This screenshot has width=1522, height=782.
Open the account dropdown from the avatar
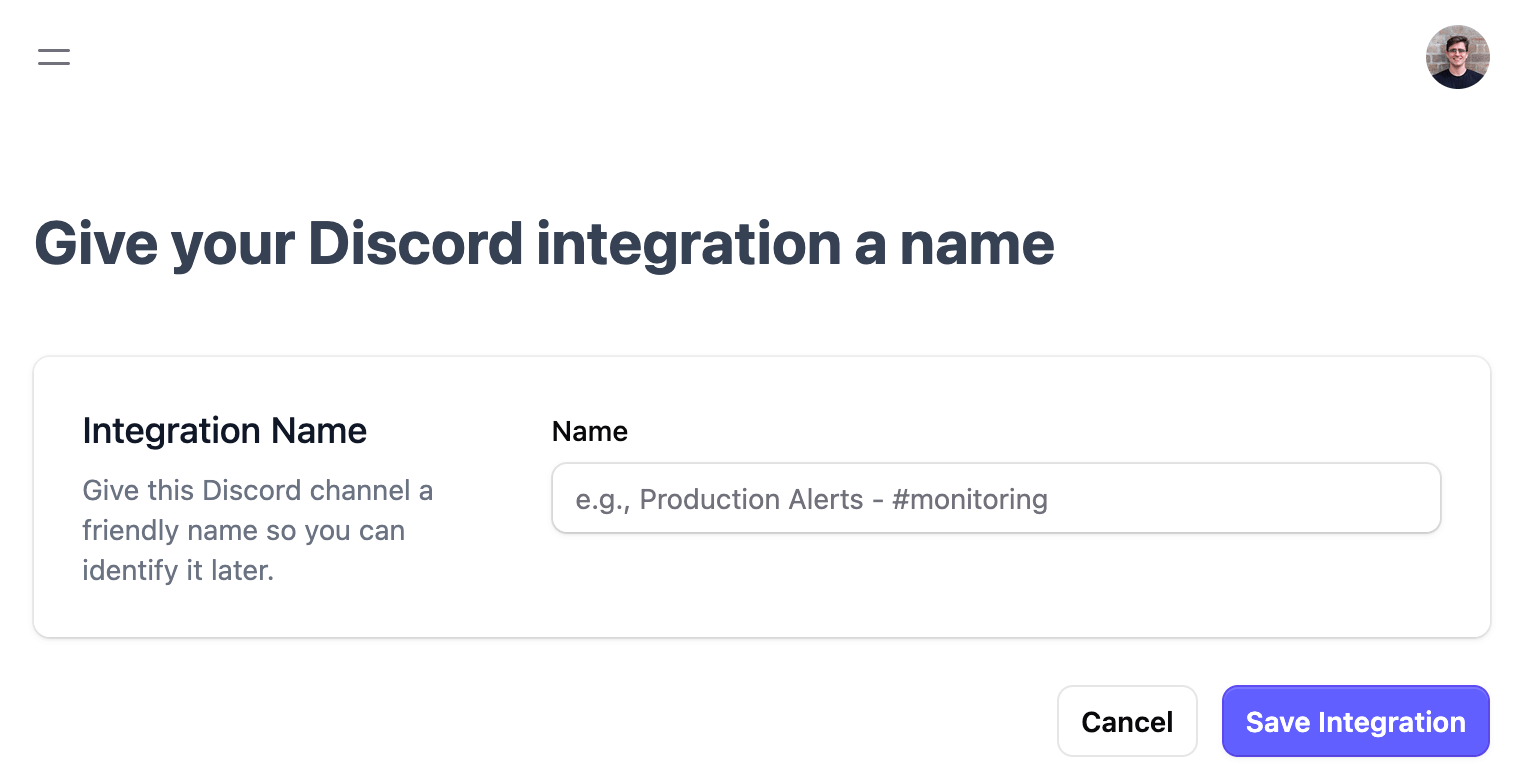click(x=1457, y=57)
